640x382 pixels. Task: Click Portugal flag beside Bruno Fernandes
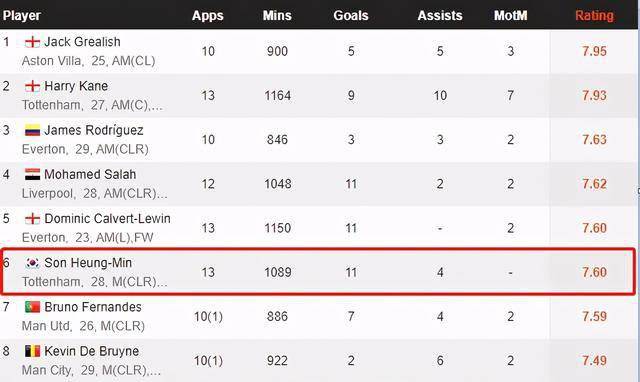click(32, 307)
